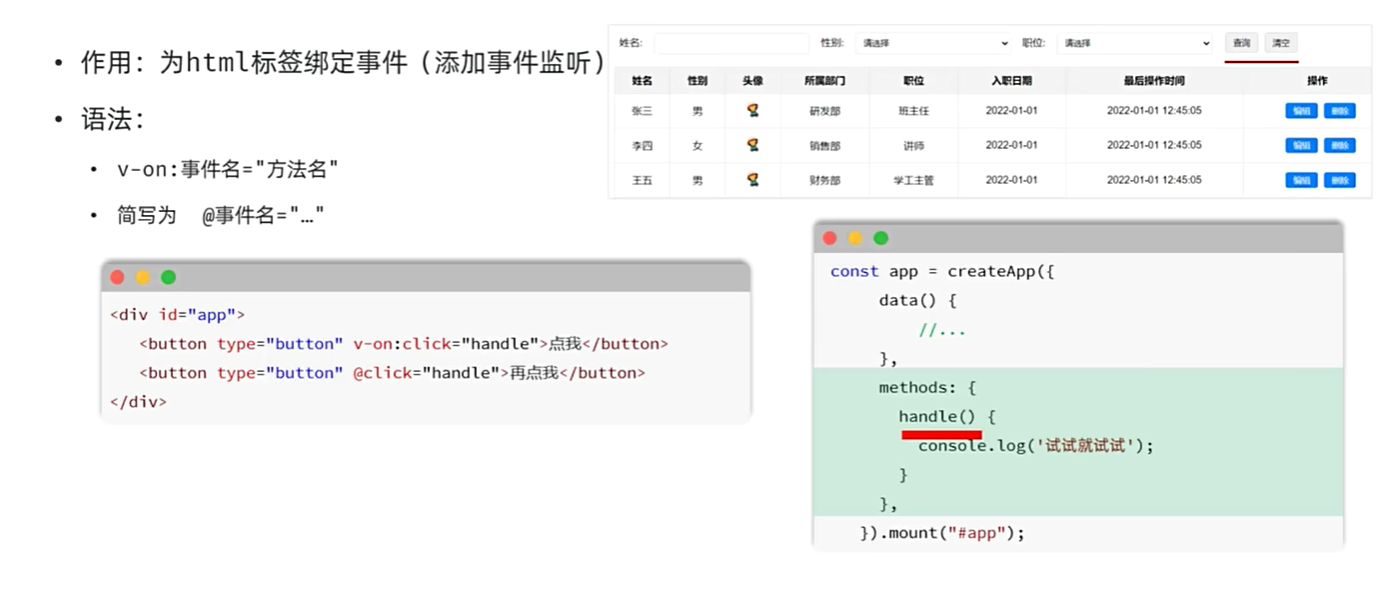Click the //... comment line
The width and height of the screenshot is (1377, 611).
[942, 329]
